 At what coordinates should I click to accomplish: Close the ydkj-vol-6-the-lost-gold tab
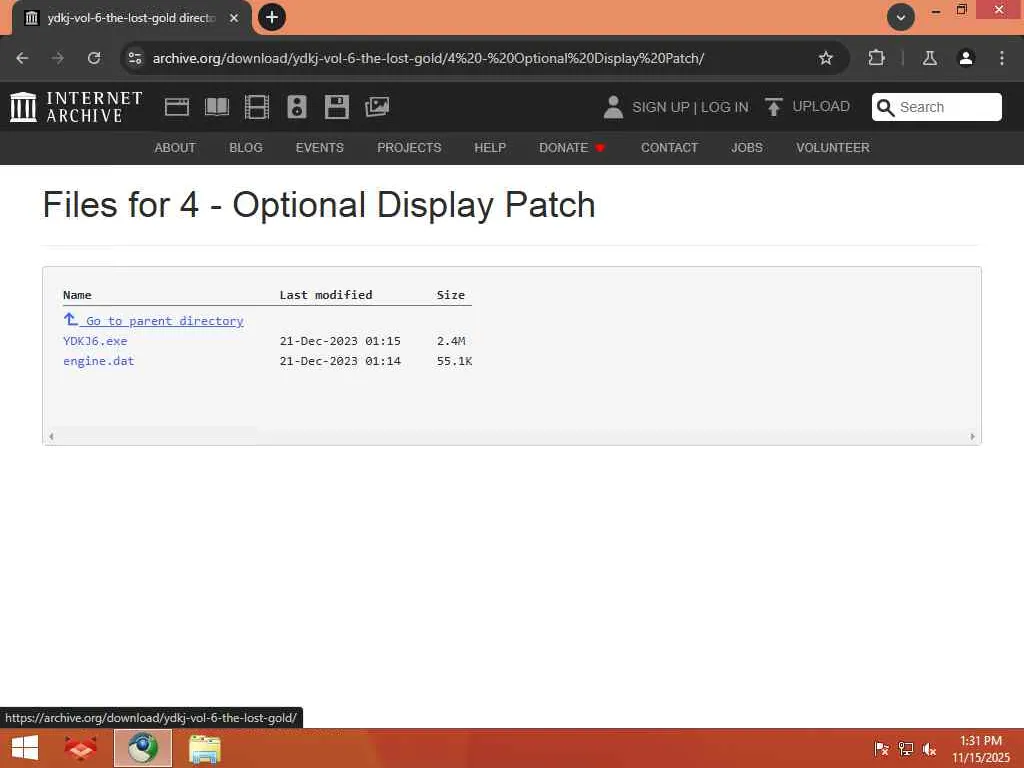click(x=234, y=18)
